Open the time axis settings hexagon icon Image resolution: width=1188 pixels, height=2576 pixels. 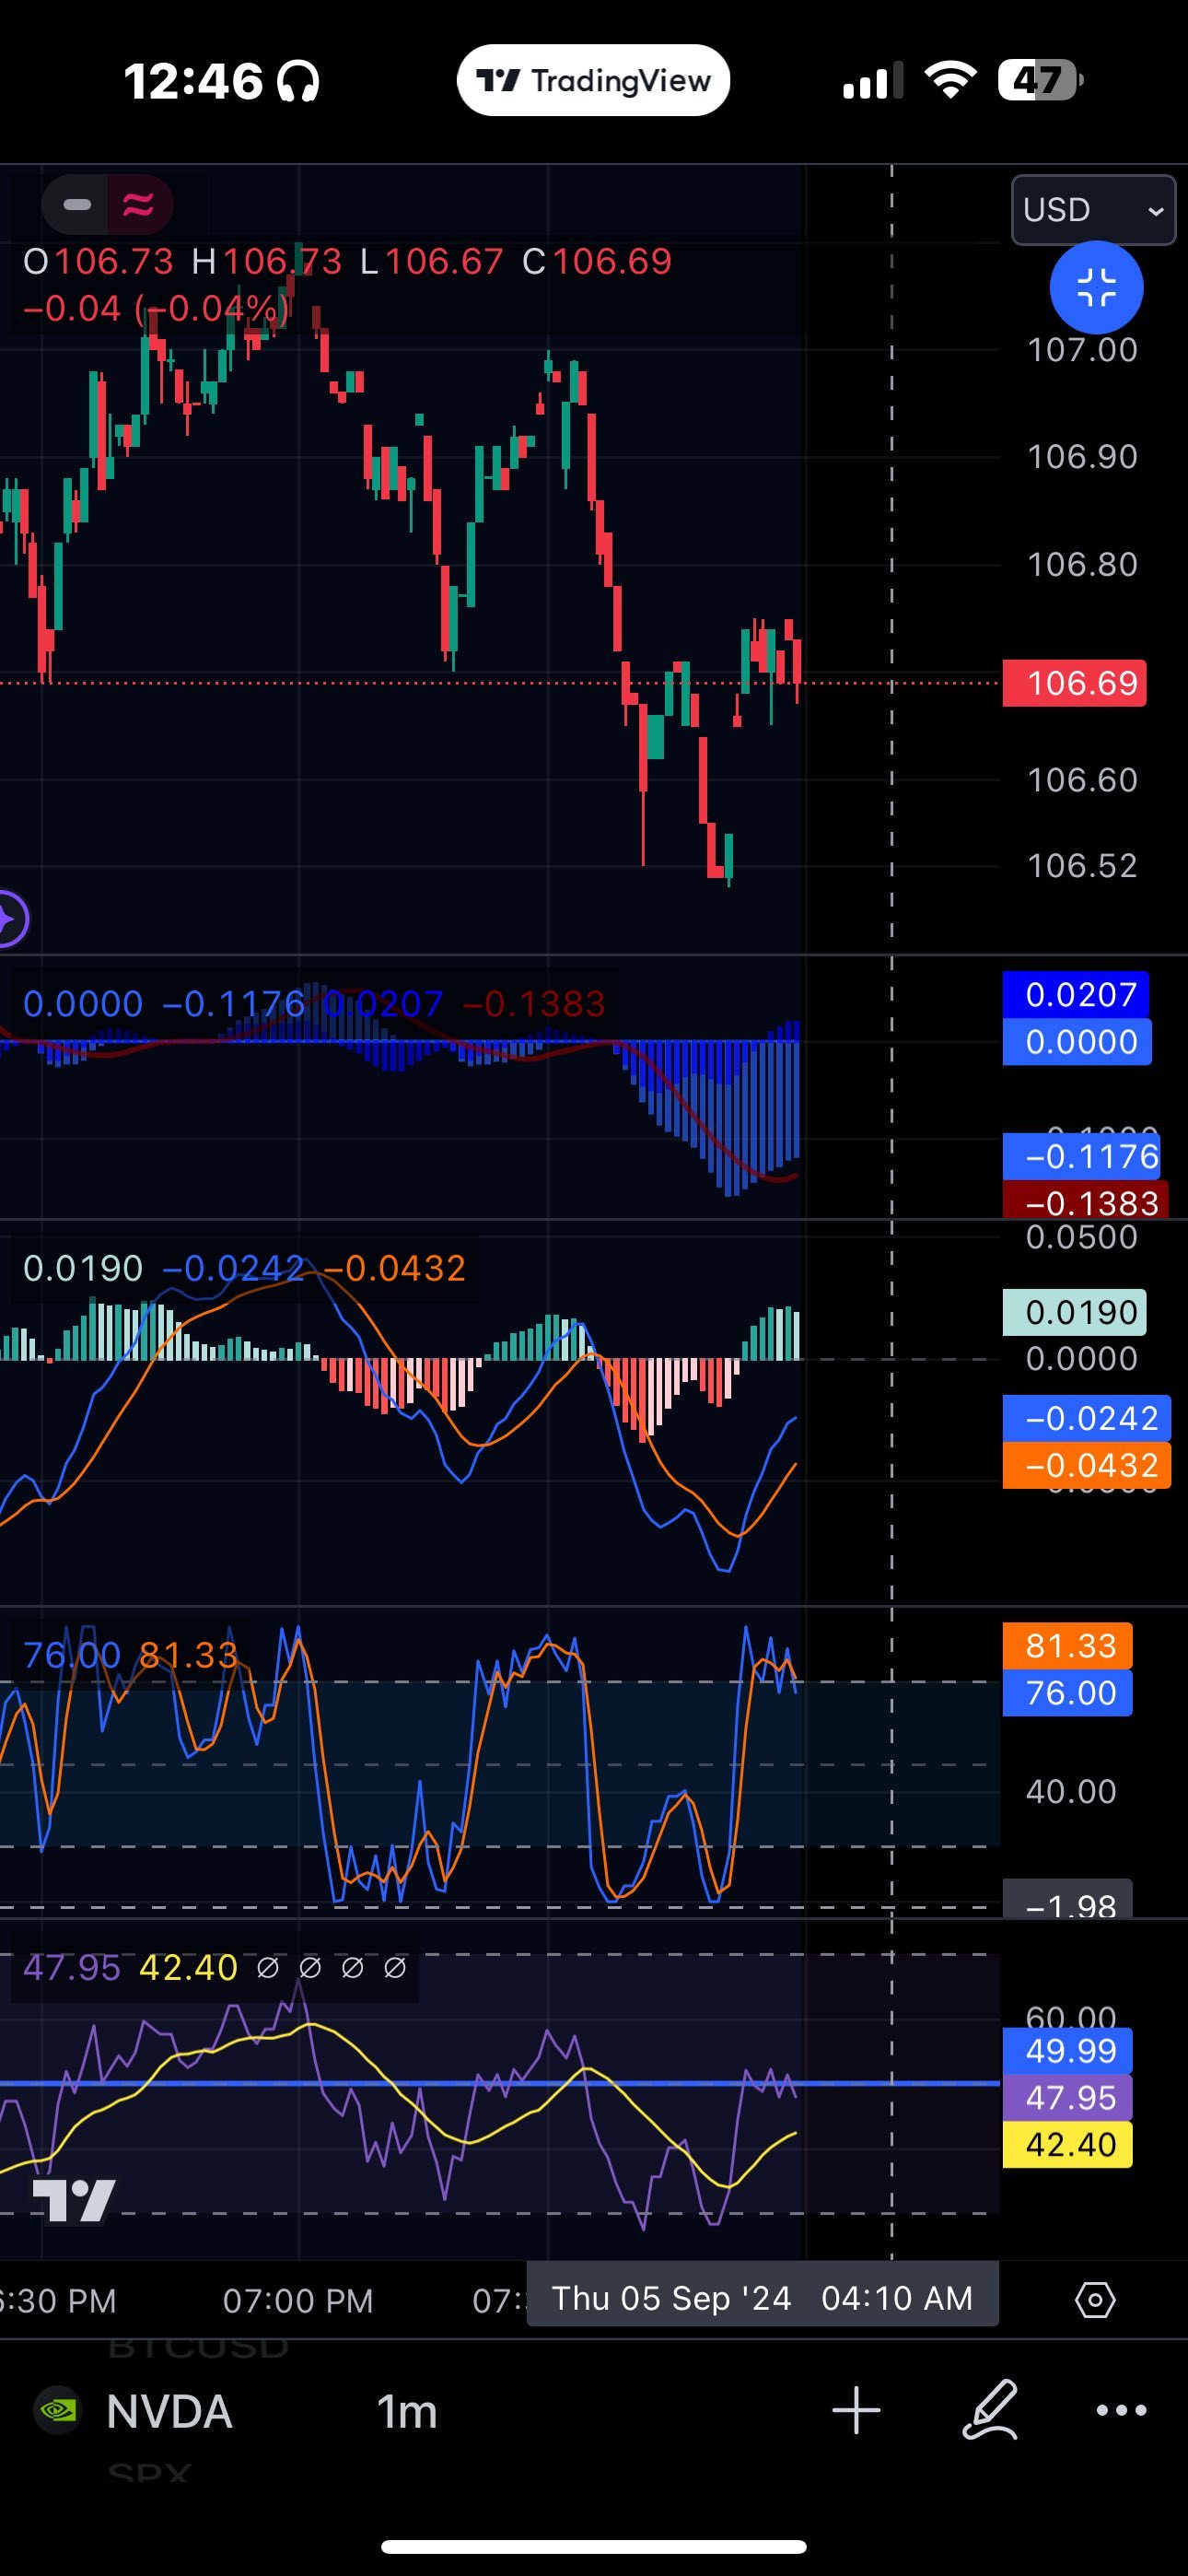click(x=1095, y=2300)
